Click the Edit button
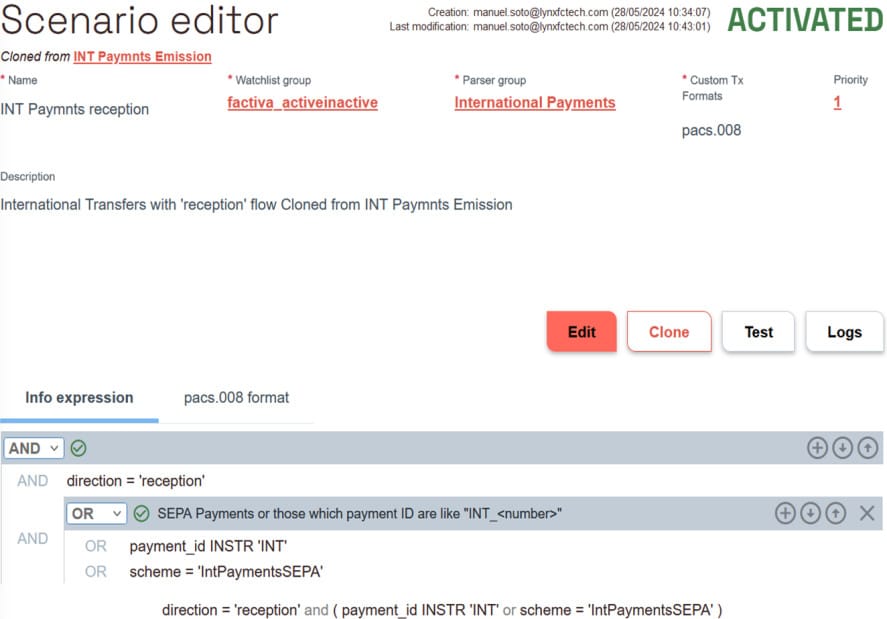This screenshot has height=619, width=887. point(581,331)
